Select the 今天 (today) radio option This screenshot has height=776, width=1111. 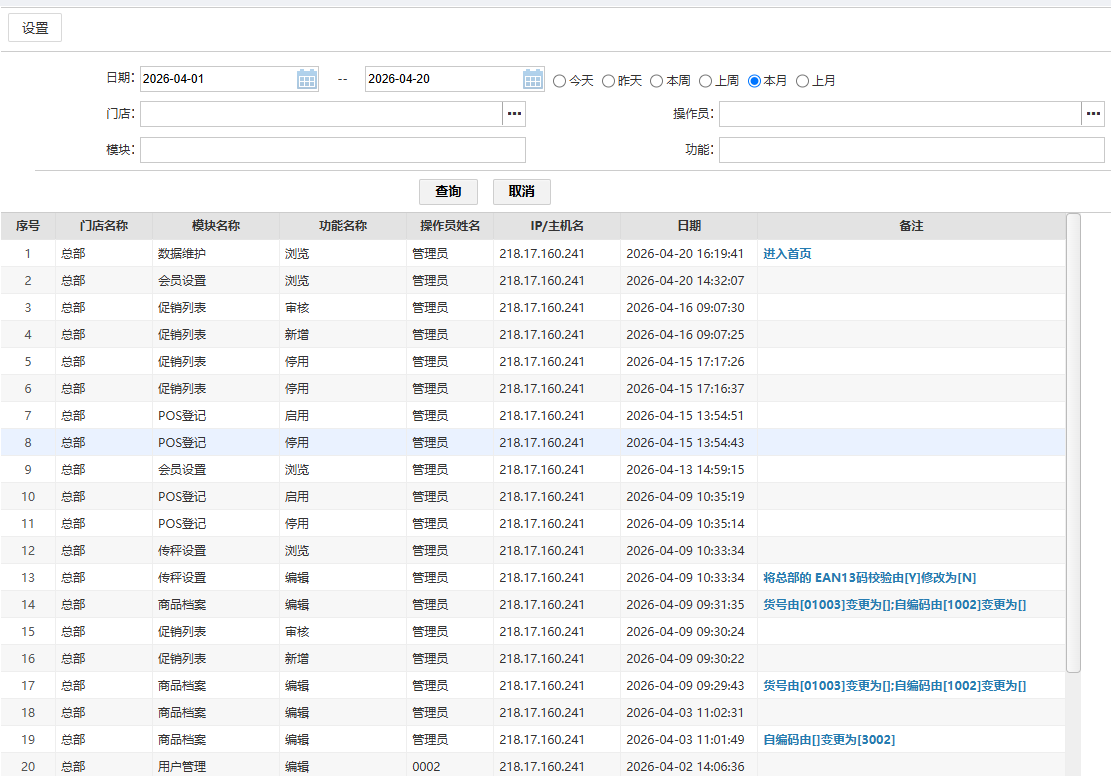560,81
